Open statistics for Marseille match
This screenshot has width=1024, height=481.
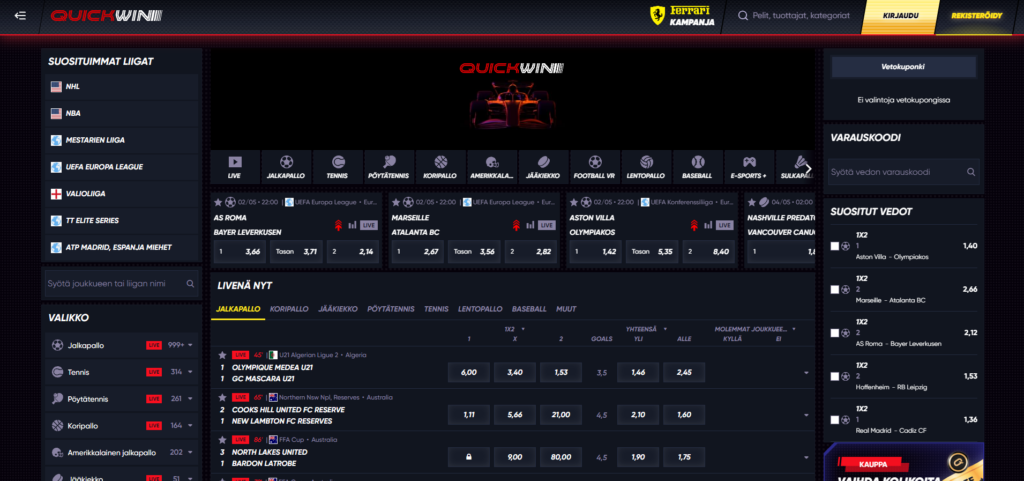530,225
